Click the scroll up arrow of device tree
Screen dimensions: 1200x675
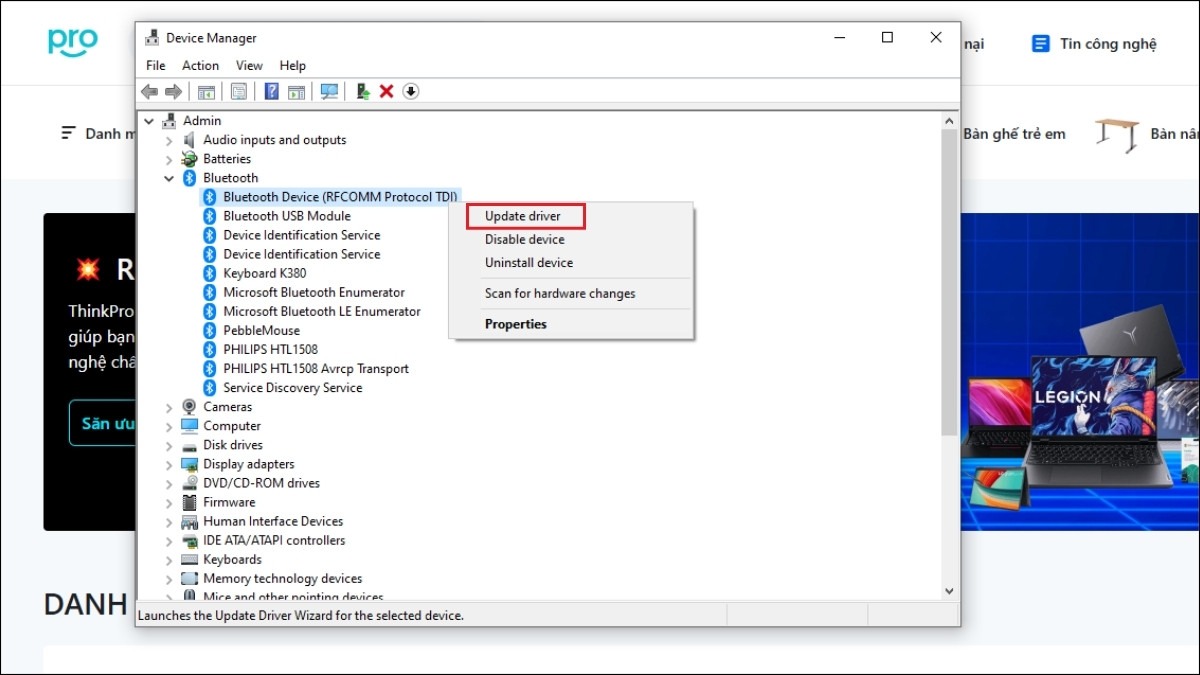949,120
